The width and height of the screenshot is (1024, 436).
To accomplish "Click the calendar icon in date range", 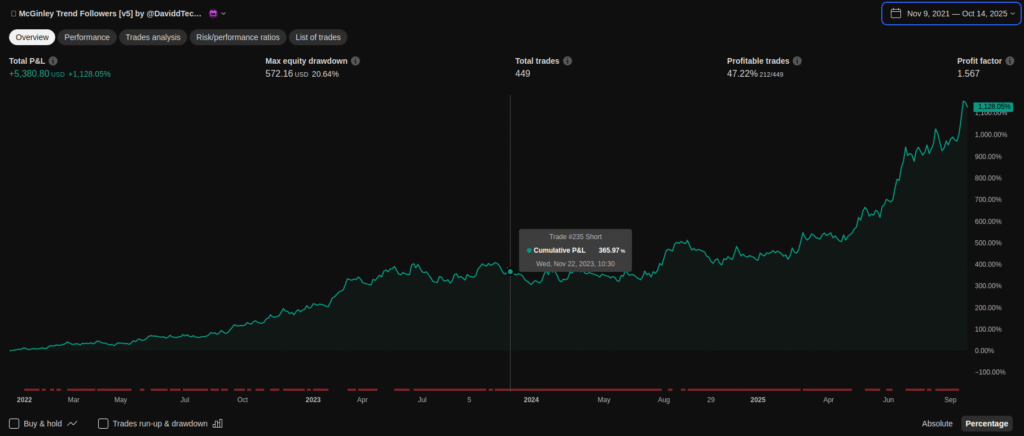I will coord(894,14).
